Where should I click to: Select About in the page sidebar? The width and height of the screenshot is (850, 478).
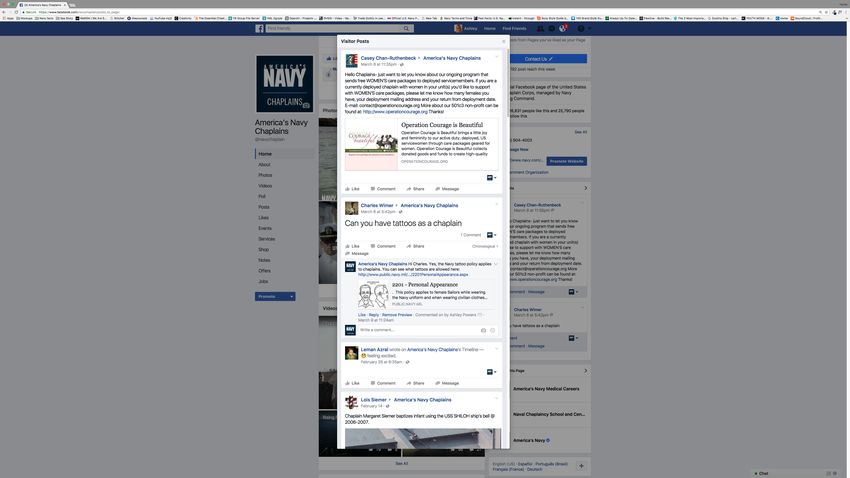pos(264,165)
